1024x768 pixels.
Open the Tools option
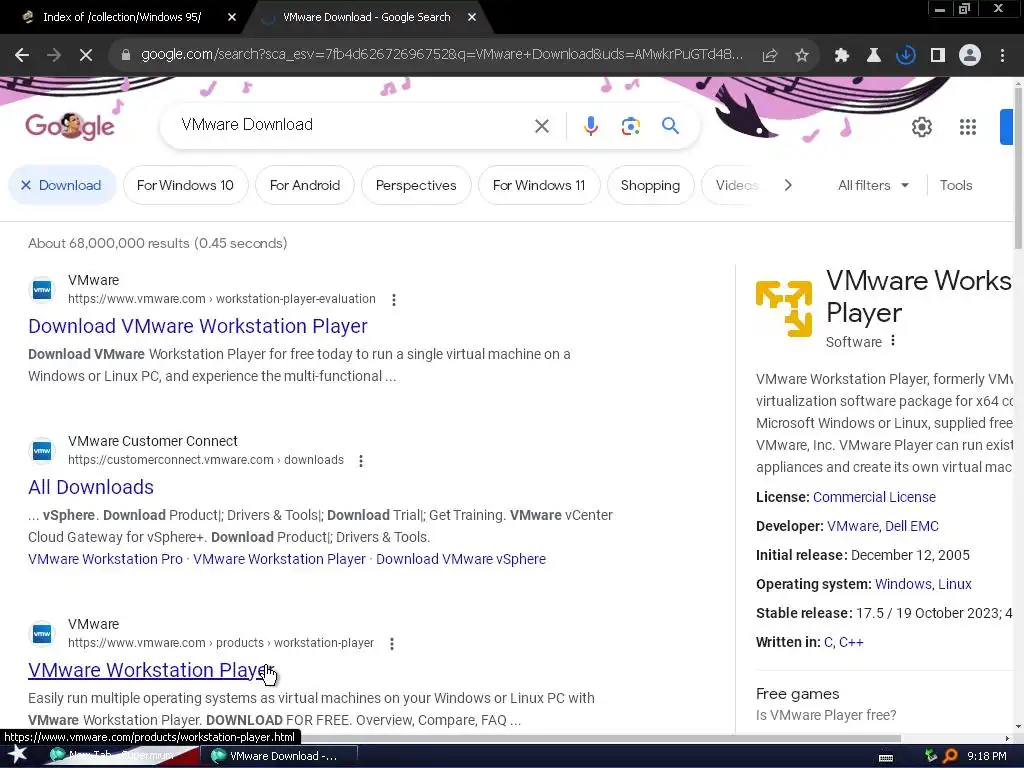(x=956, y=185)
